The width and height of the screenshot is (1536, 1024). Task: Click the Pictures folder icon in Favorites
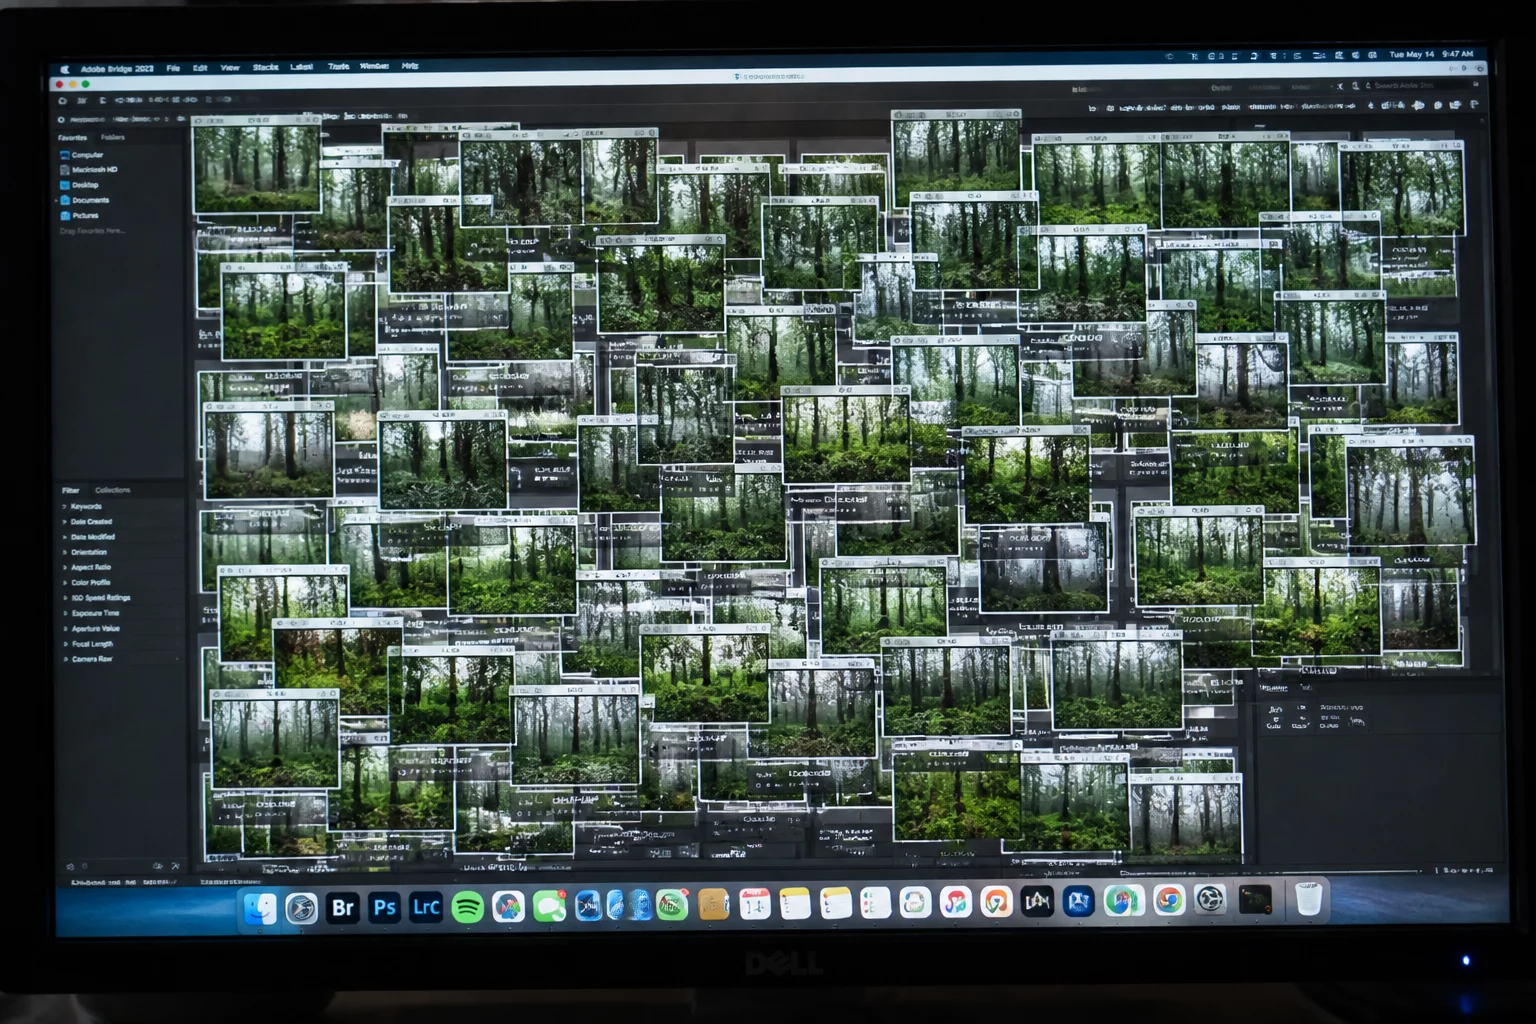[x=65, y=215]
